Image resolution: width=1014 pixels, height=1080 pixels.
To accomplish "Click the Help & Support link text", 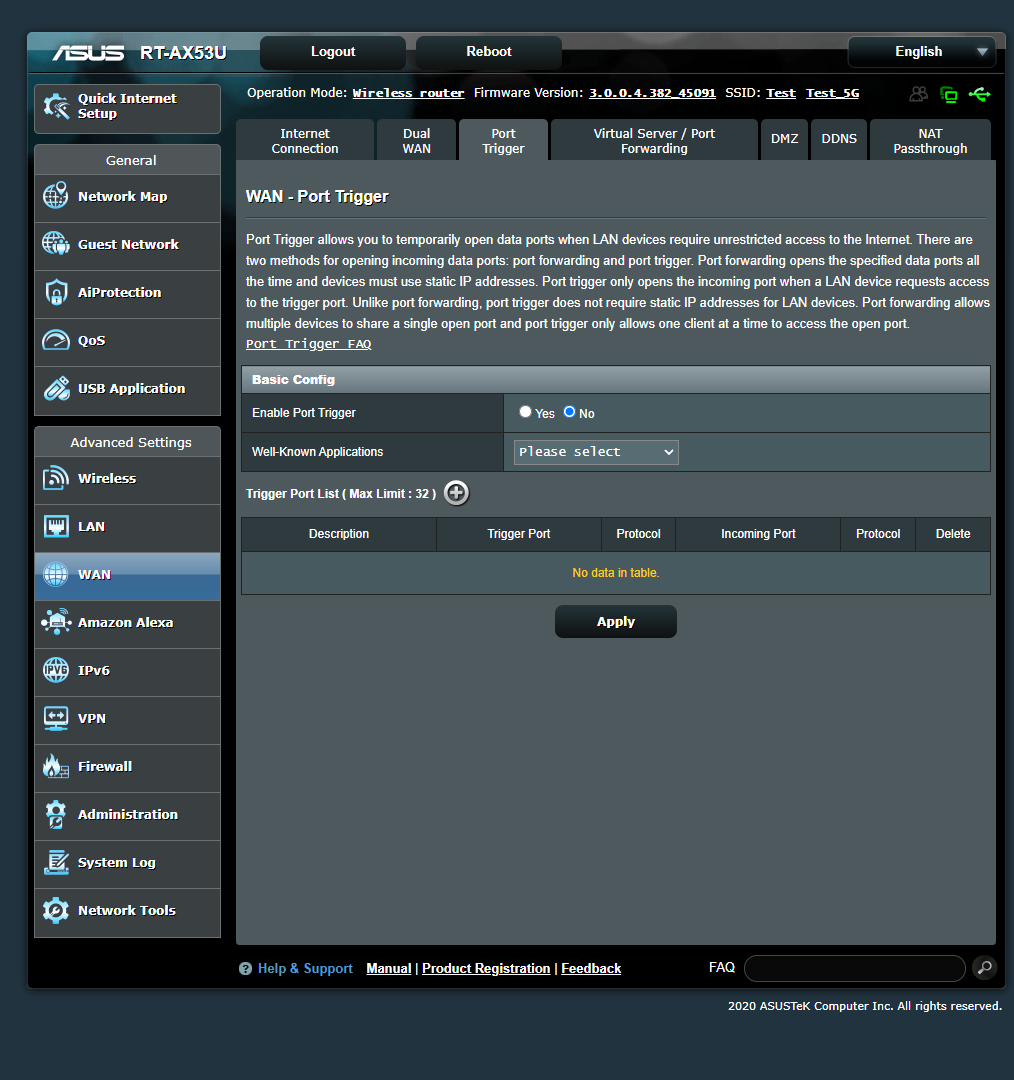I will pyautogui.click(x=305, y=968).
